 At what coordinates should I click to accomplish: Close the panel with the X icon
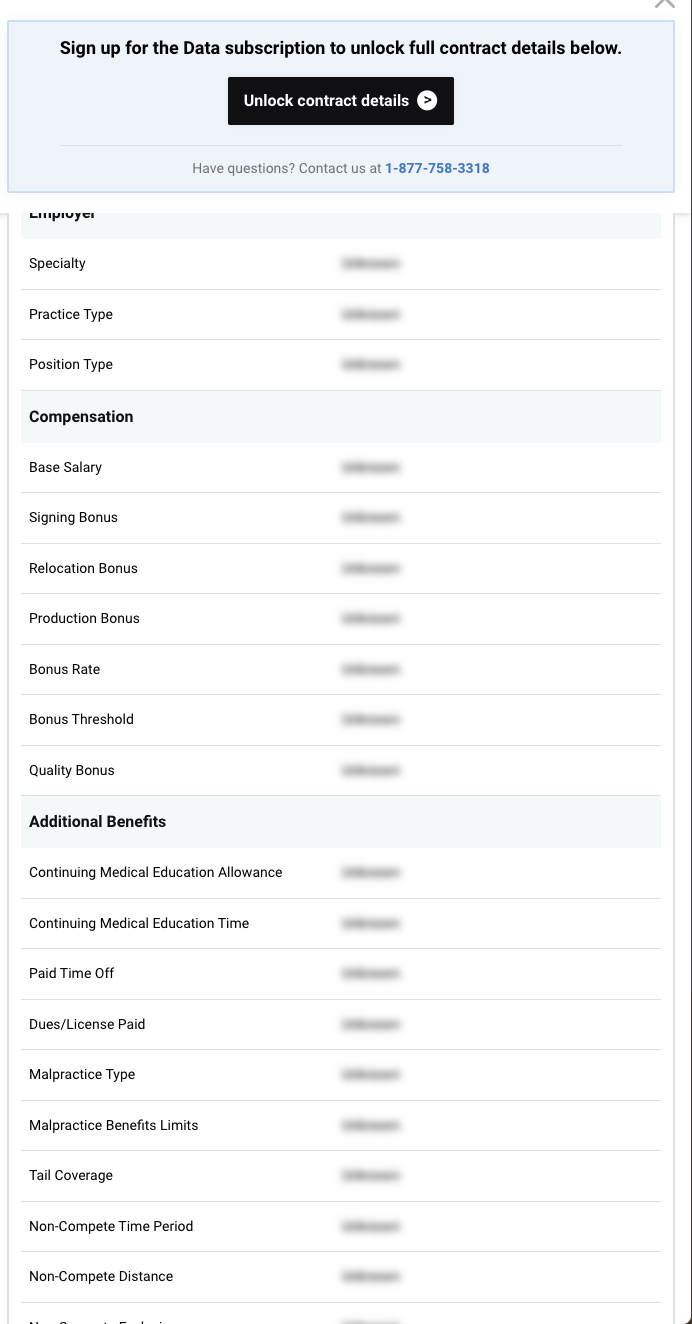[665, 3]
